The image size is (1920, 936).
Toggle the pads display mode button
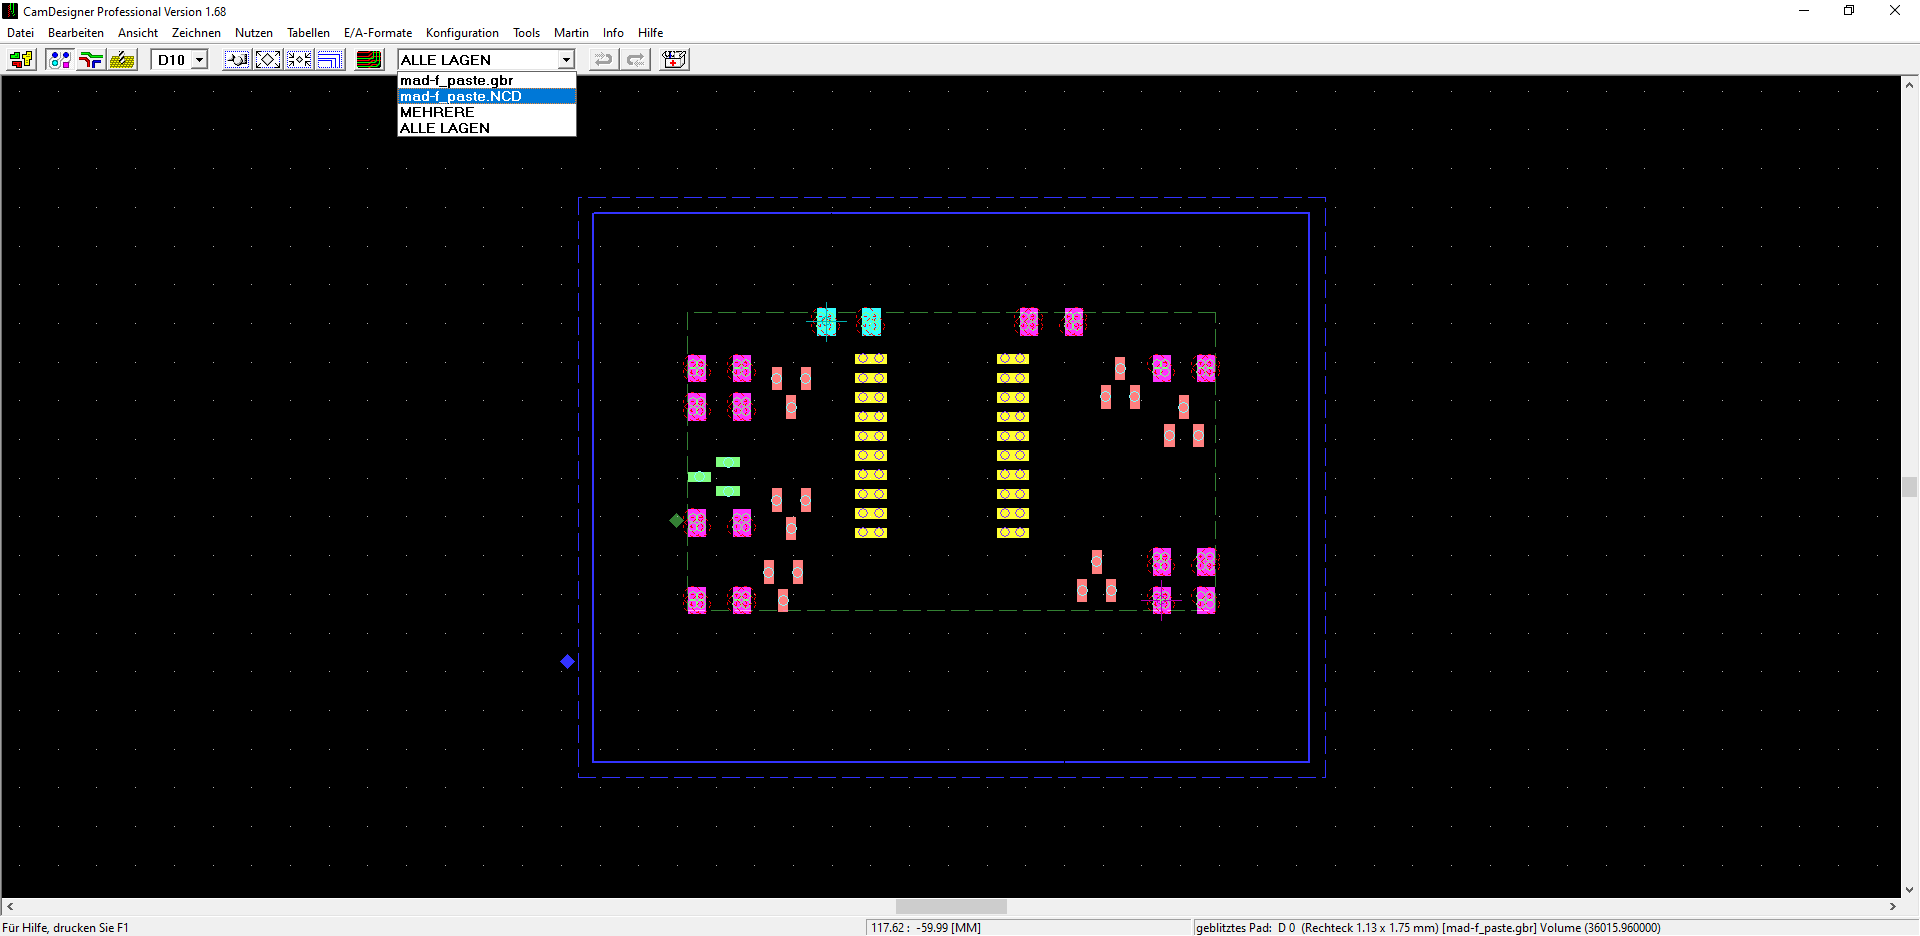(x=59, y=60)
